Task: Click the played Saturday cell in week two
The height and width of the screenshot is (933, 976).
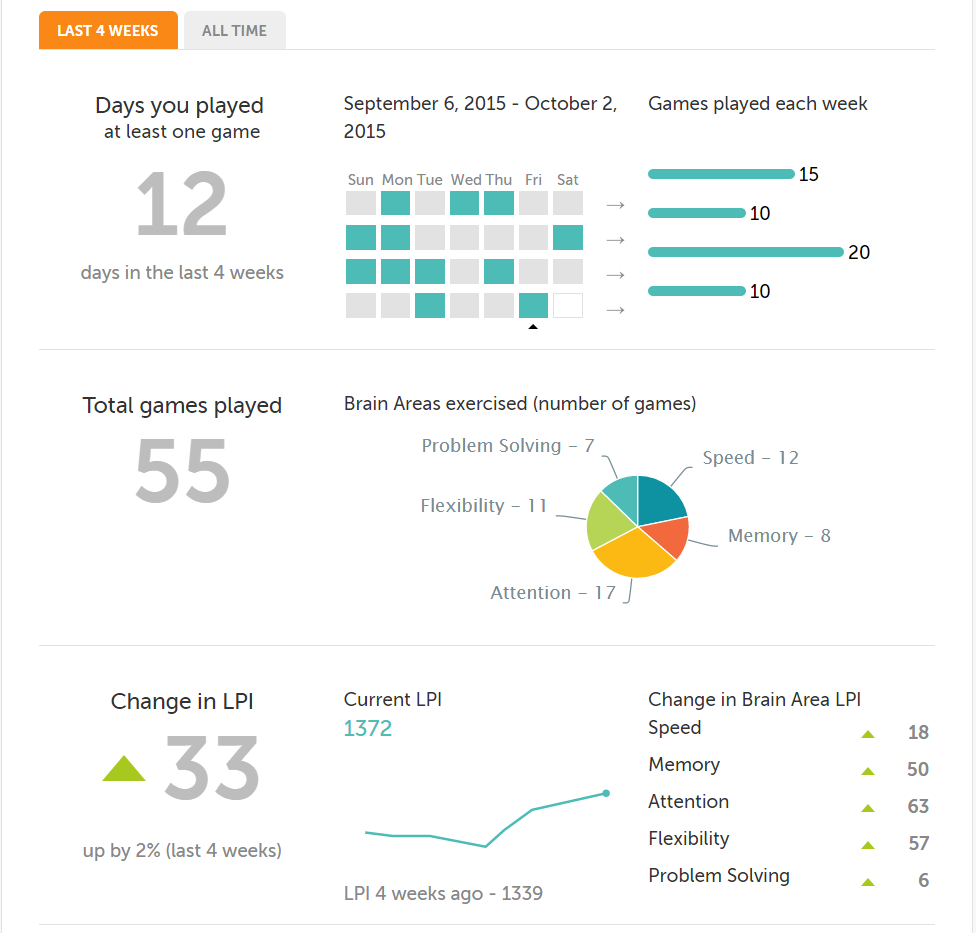Action: [568, 237]
